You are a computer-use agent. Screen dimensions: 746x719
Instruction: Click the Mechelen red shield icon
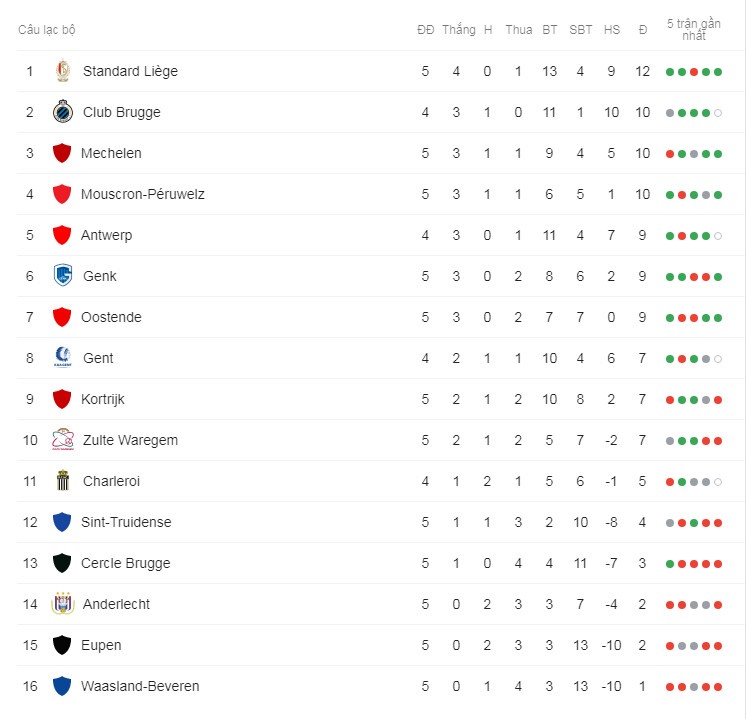pos(62,153)
